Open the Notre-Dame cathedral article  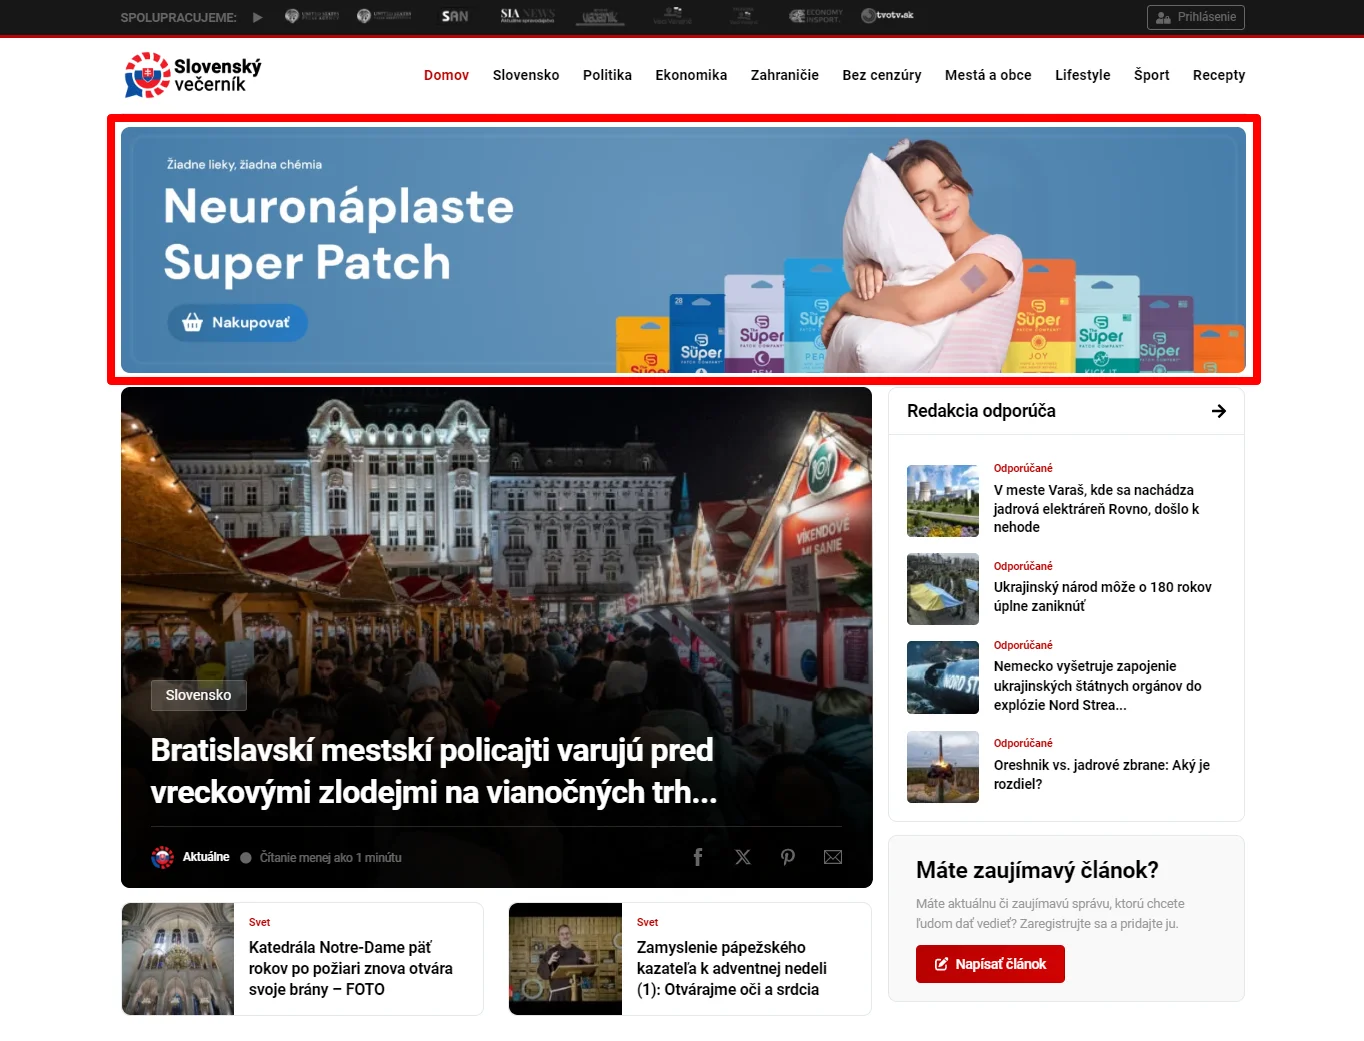(350, 968)
